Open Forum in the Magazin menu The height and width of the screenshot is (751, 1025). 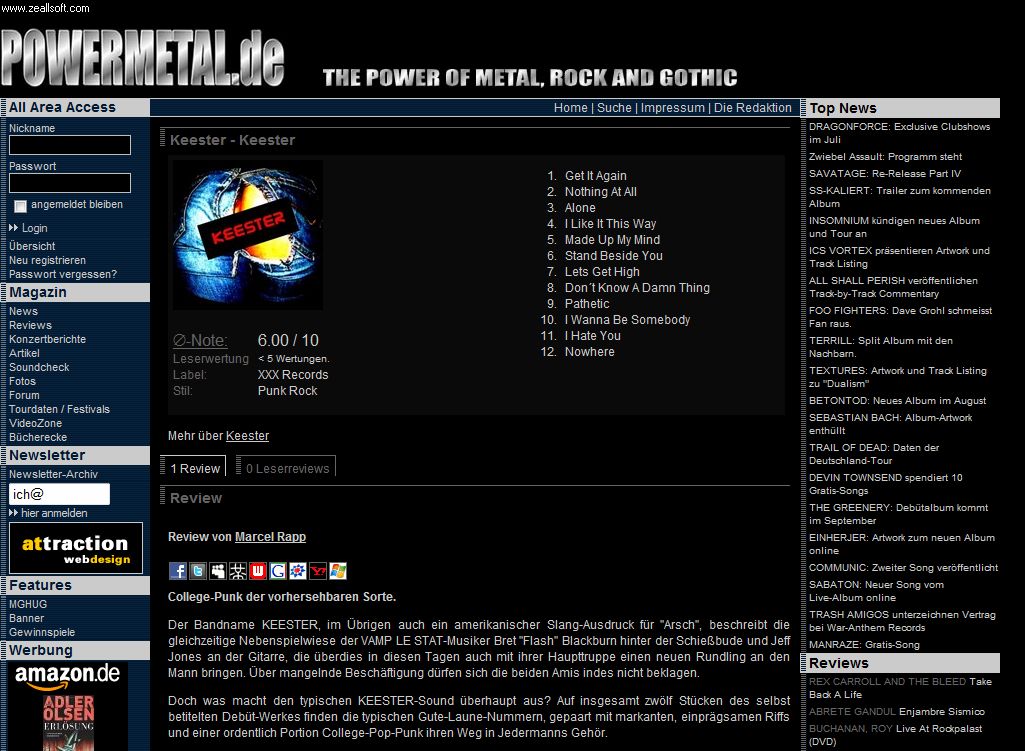24,395
